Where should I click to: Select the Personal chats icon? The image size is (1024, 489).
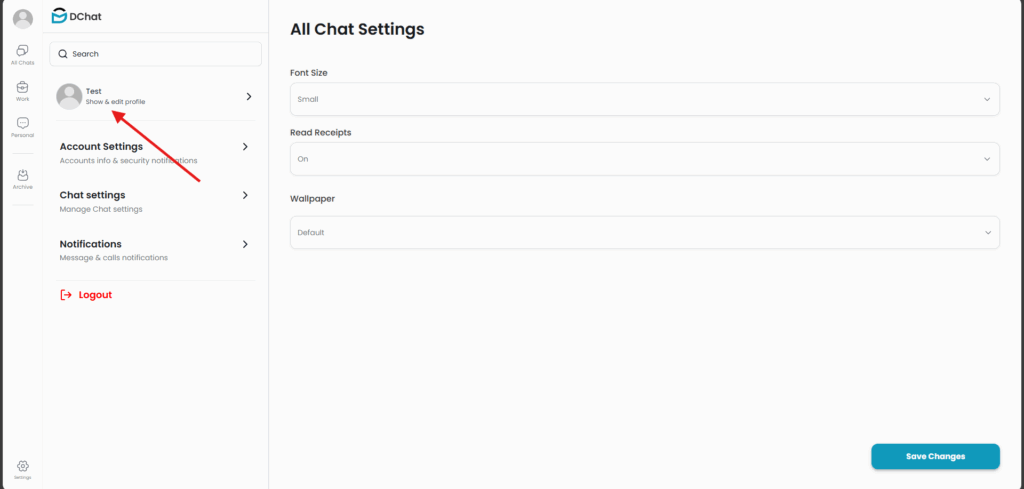(x=22, y=126)
